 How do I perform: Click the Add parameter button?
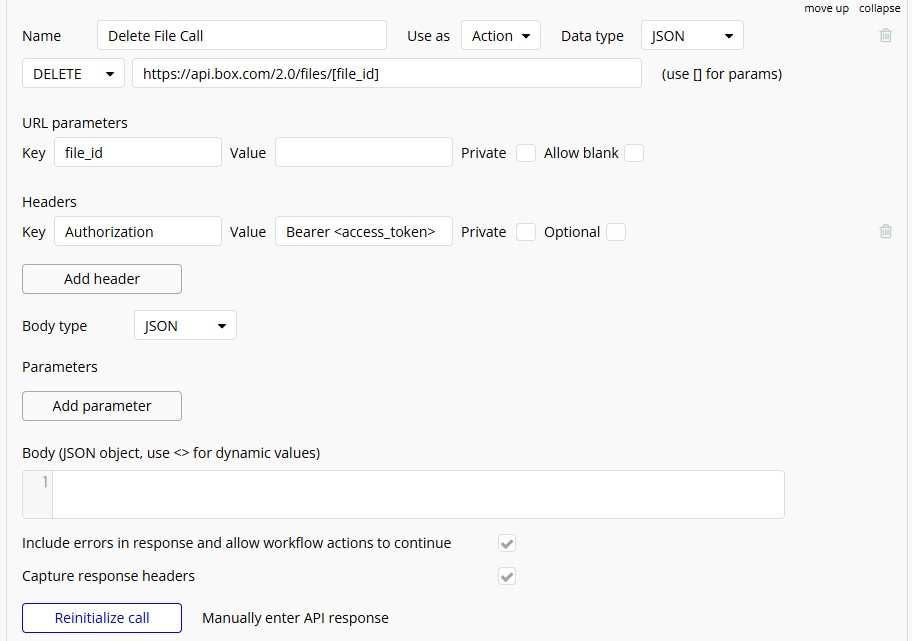[x=102, y=405]
